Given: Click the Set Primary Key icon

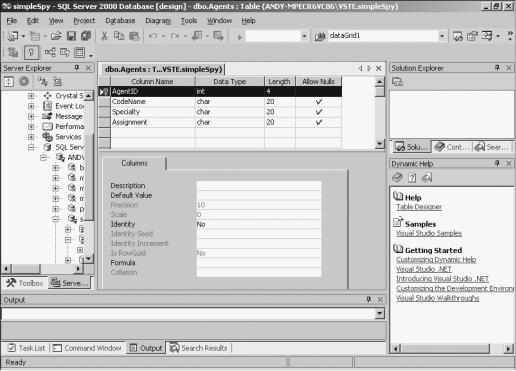Looking at the screenshot, I should click(x=31, y=52).
